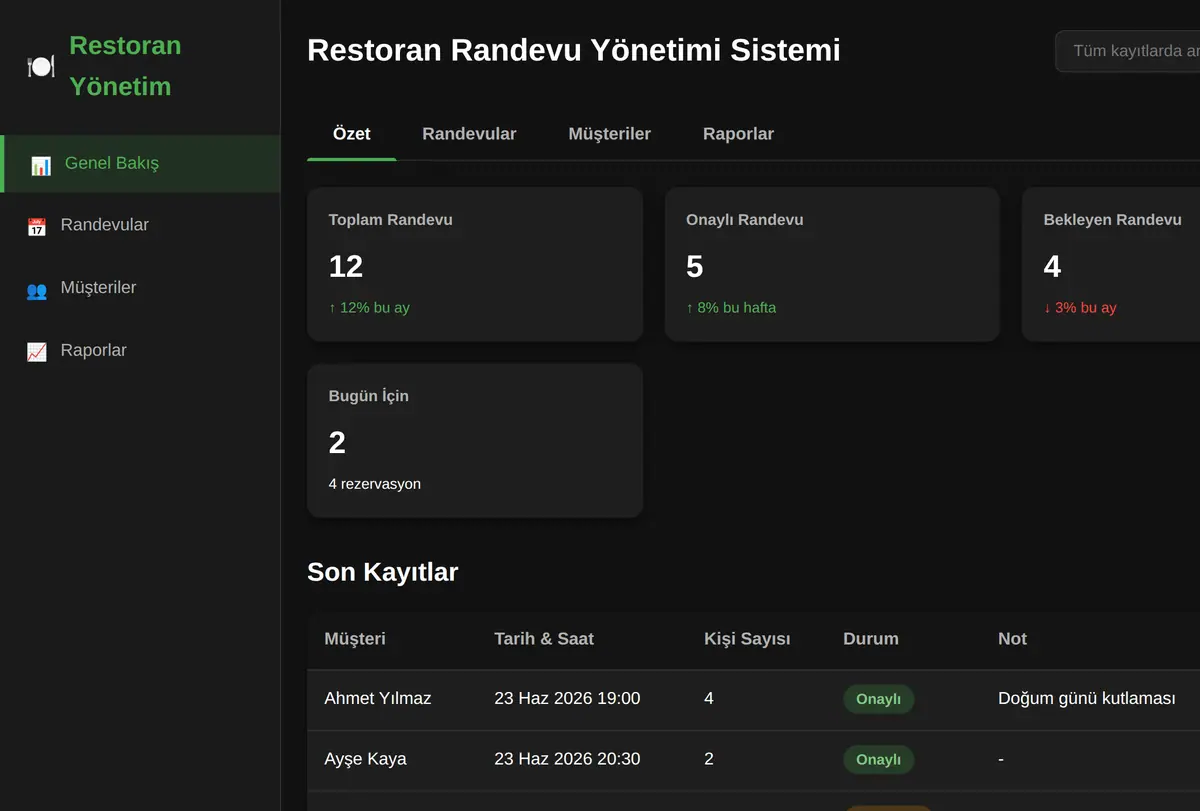Click the Randevular calendar icon in sidebar
Viewport: 1200px width, 811px height.
pyautogui.click(x=37, y=226)
